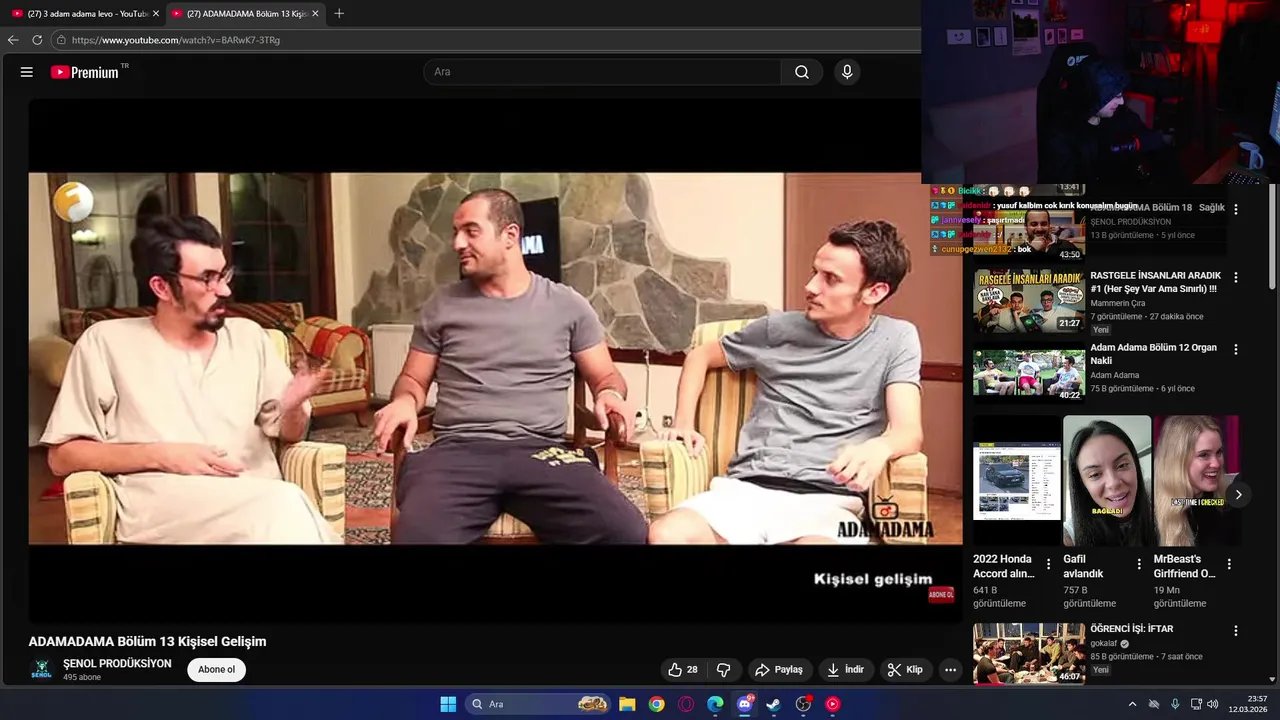The image size is (1280, 720).
Task: Go back with browser back arrow
Action: click(x=13, y=40)
